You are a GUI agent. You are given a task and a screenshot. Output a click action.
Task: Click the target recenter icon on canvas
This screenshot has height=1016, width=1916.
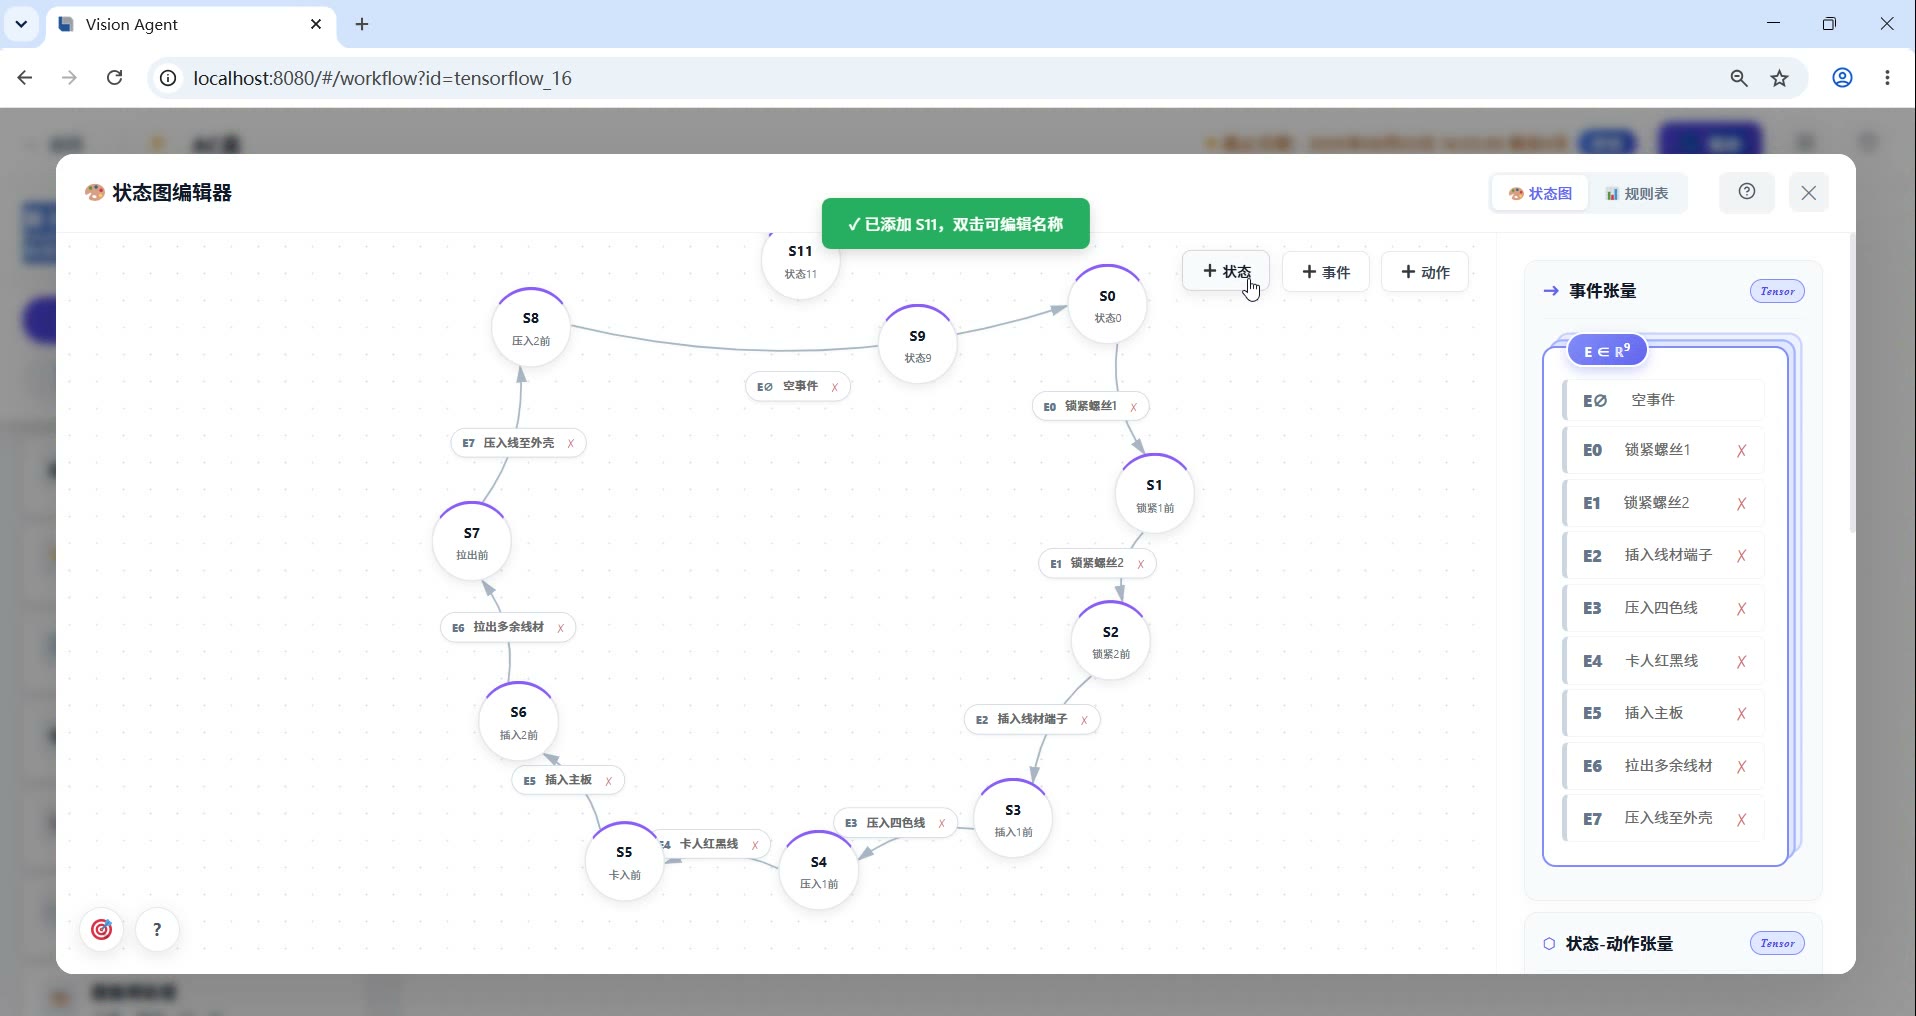click(102, 930)
